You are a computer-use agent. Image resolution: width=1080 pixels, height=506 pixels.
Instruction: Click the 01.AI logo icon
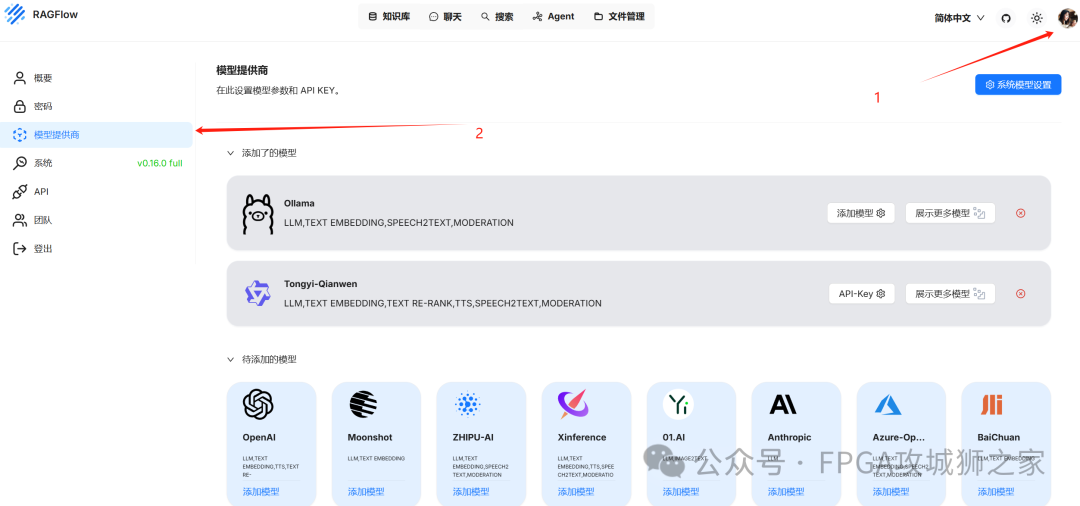pyautogui.click(x=678, y=404)
